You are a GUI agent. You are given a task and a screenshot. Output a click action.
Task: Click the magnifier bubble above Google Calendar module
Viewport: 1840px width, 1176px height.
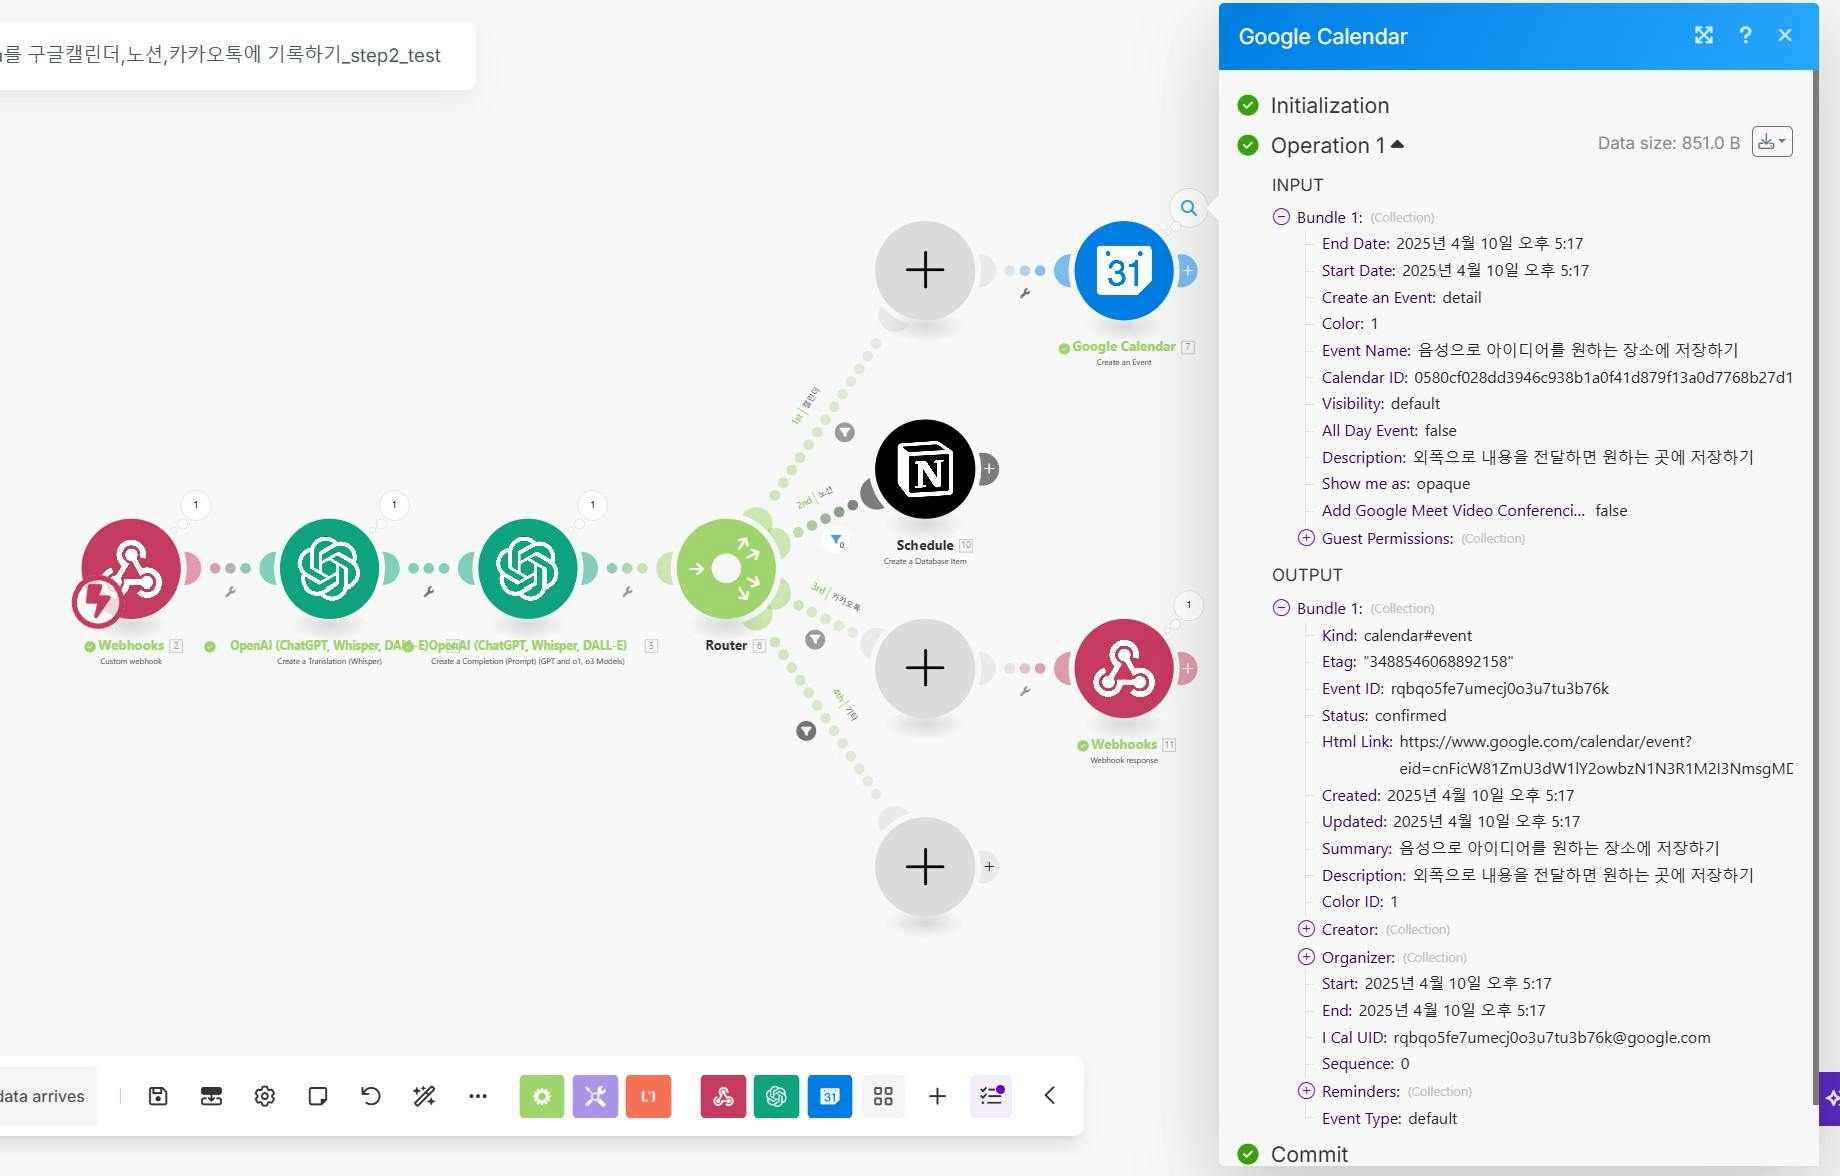tap(1188, 208)
